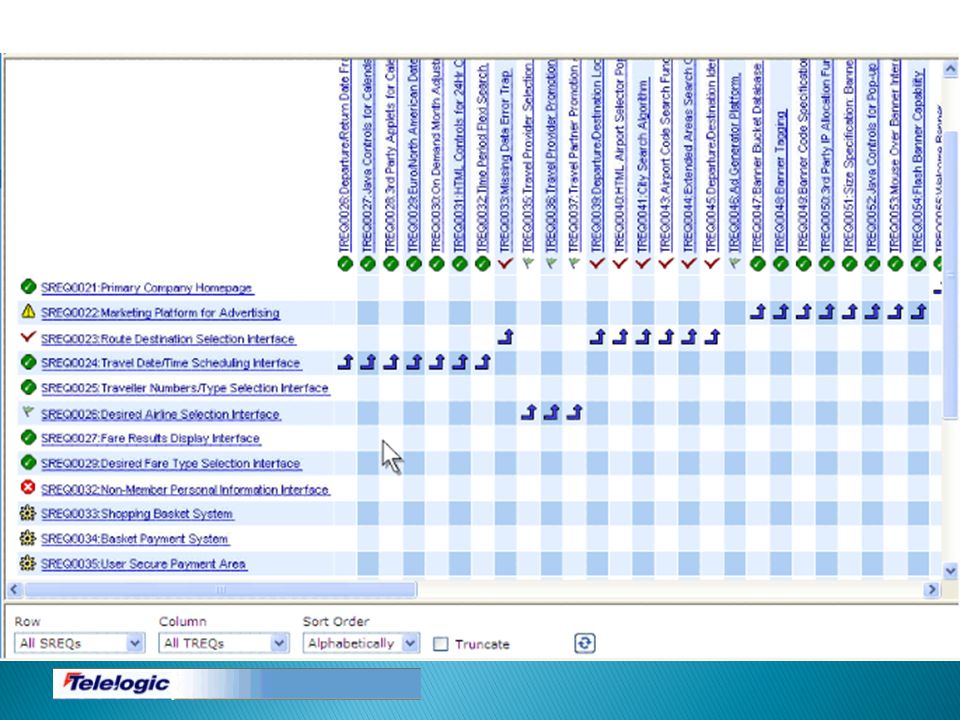Click the gear icon beside SREQ0035 User Secure Payment
960x720 pixels.
[28, 563]
